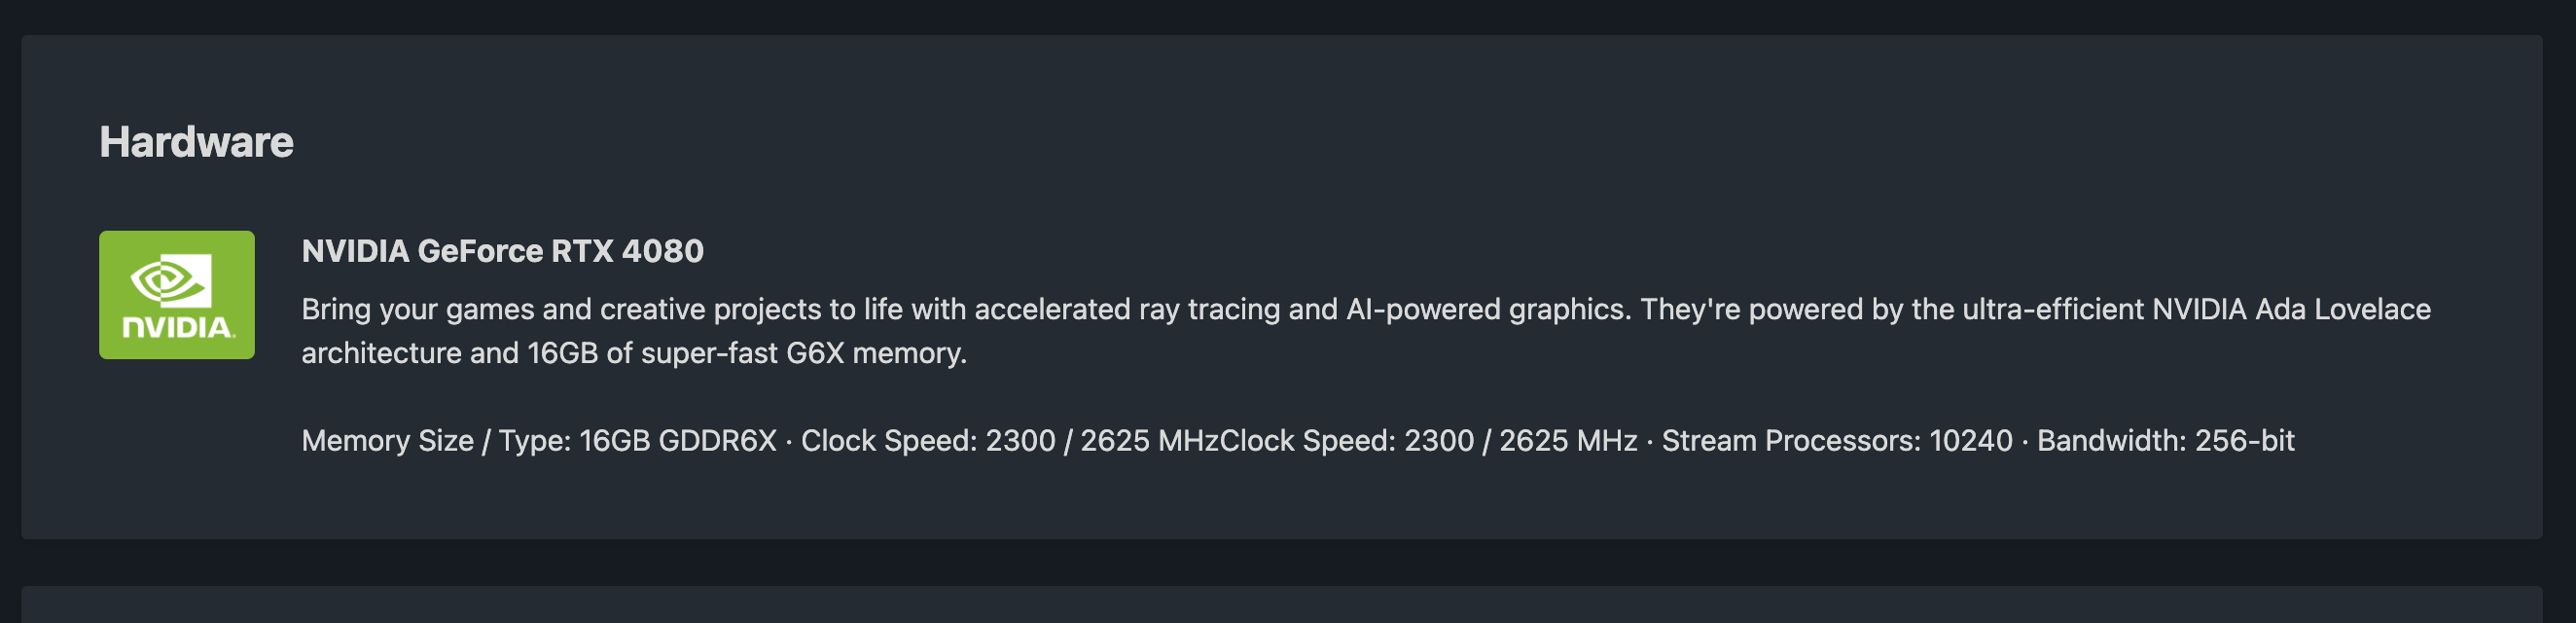The image size is (2576, 623).
Task: Click the first Clock Speed: 2300 / 2625 MHz spec
Action: pos(1010,441)
